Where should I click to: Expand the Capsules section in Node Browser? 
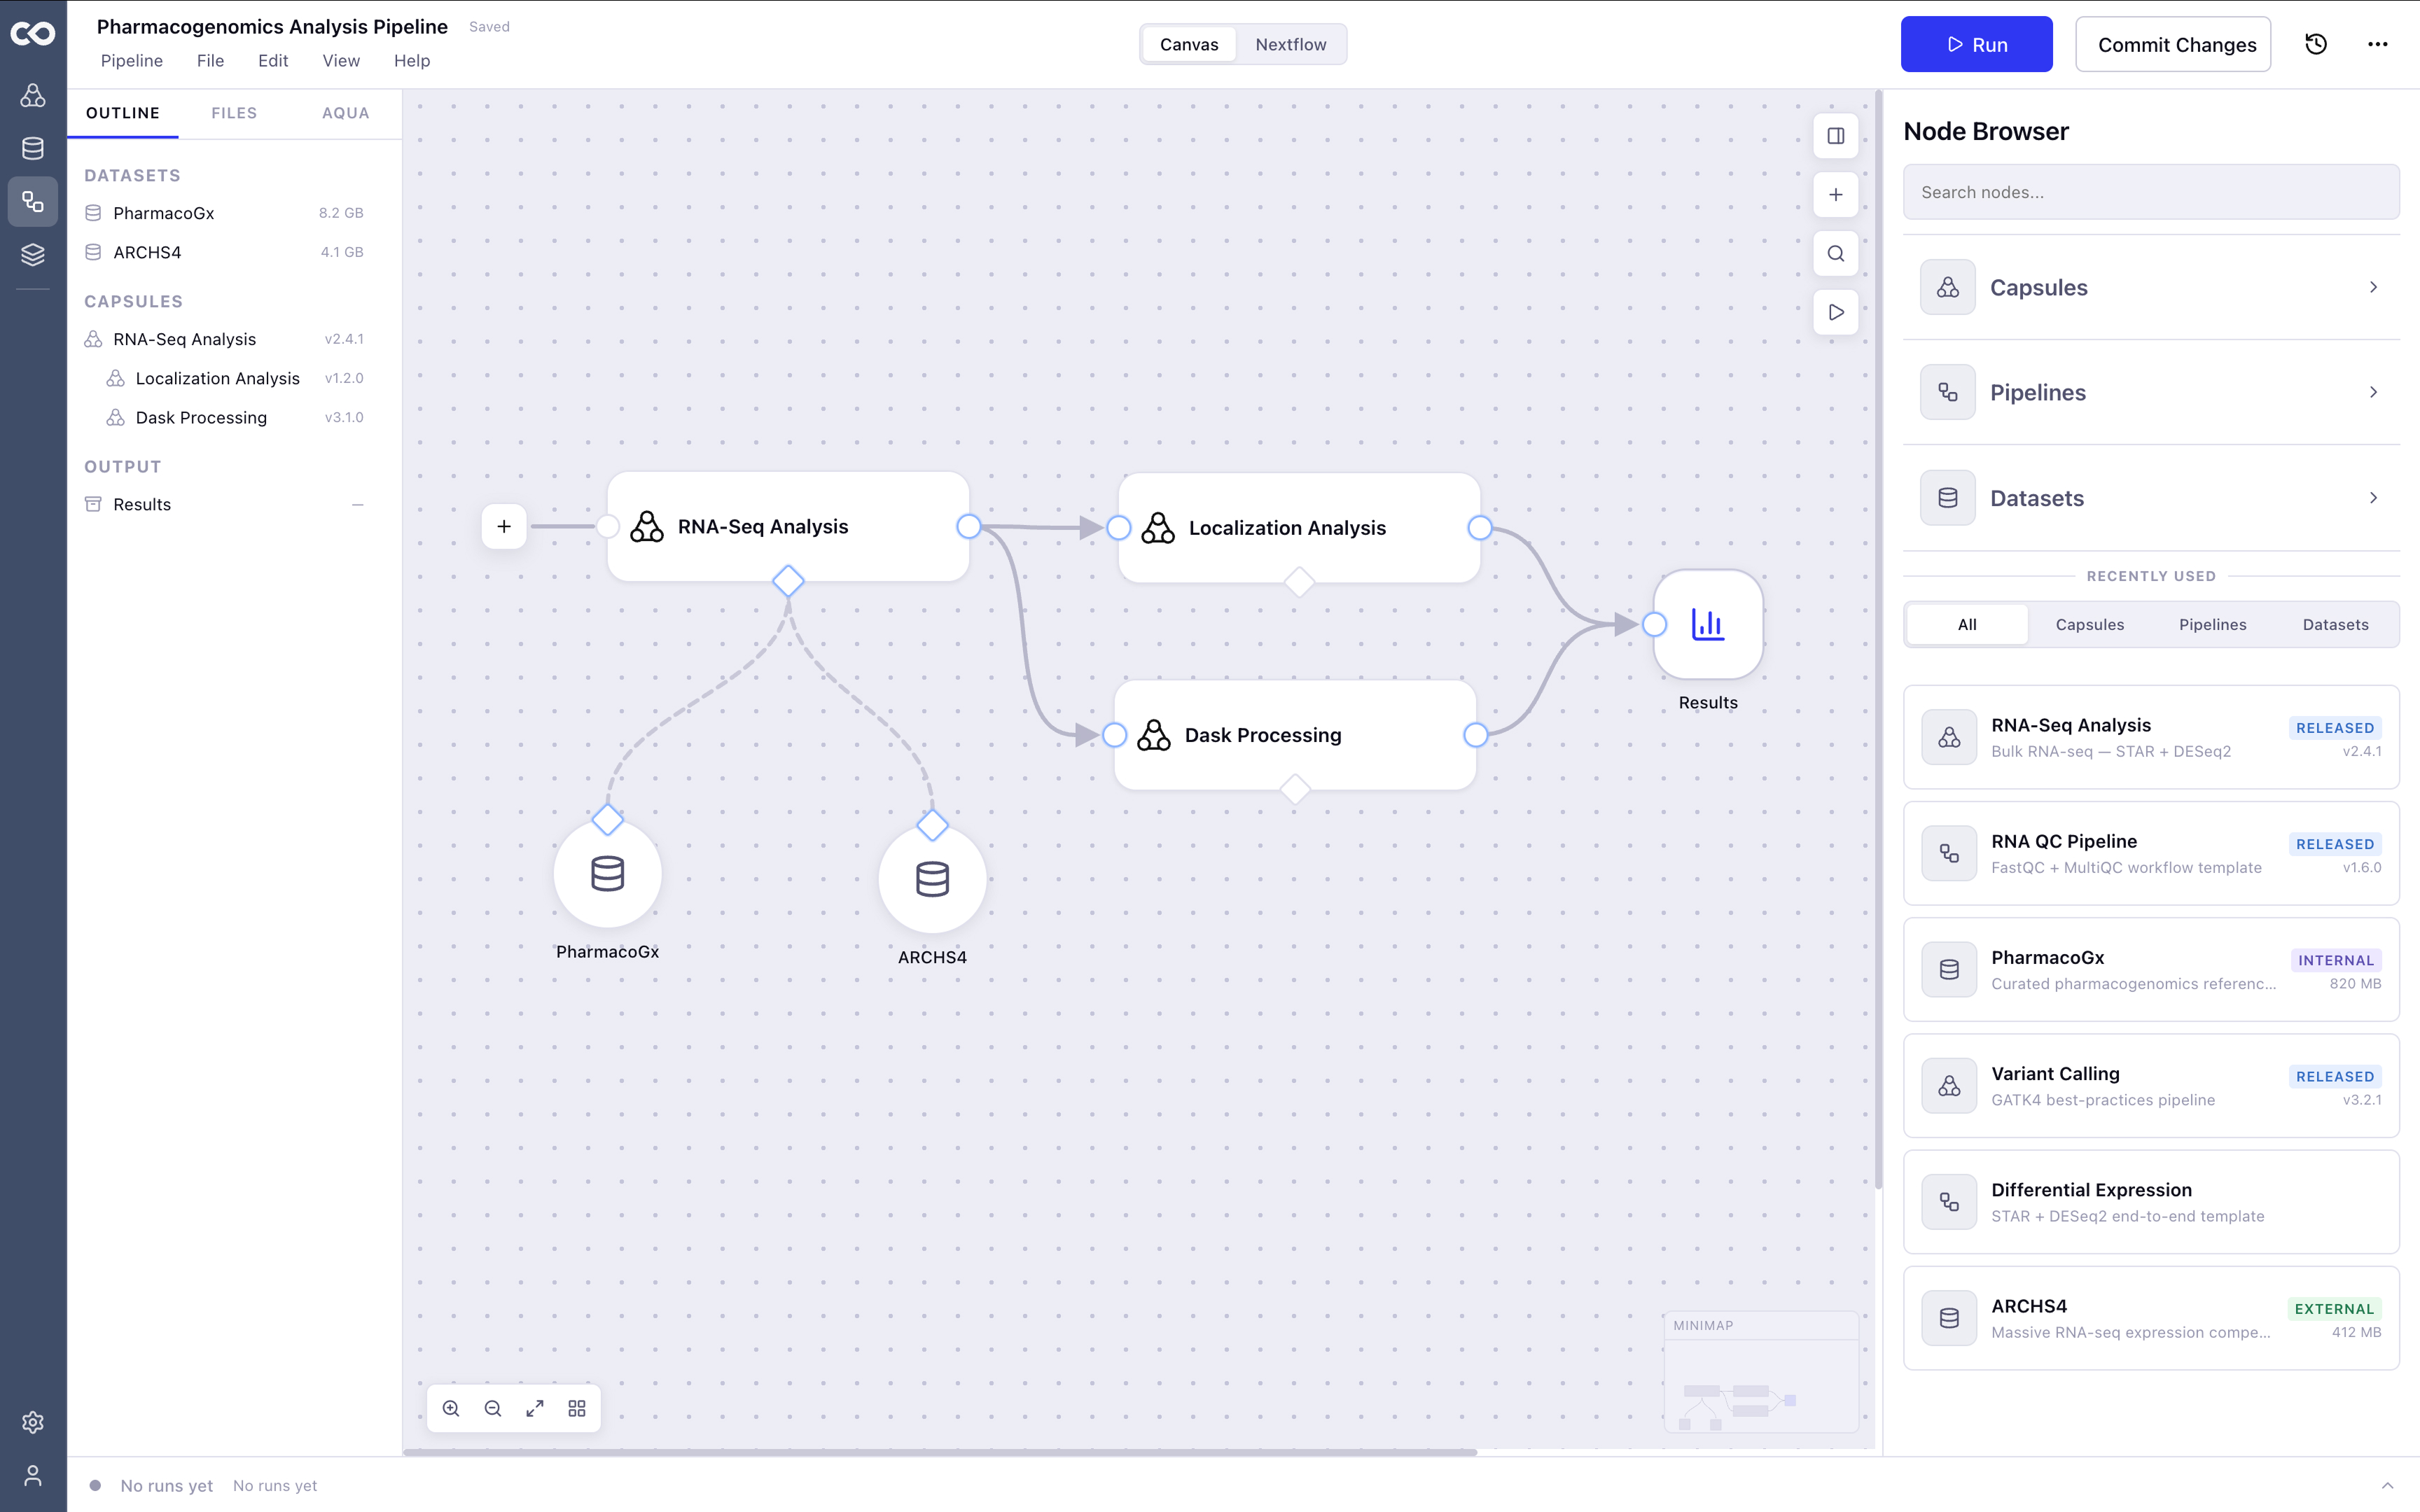click(2151, 287)
